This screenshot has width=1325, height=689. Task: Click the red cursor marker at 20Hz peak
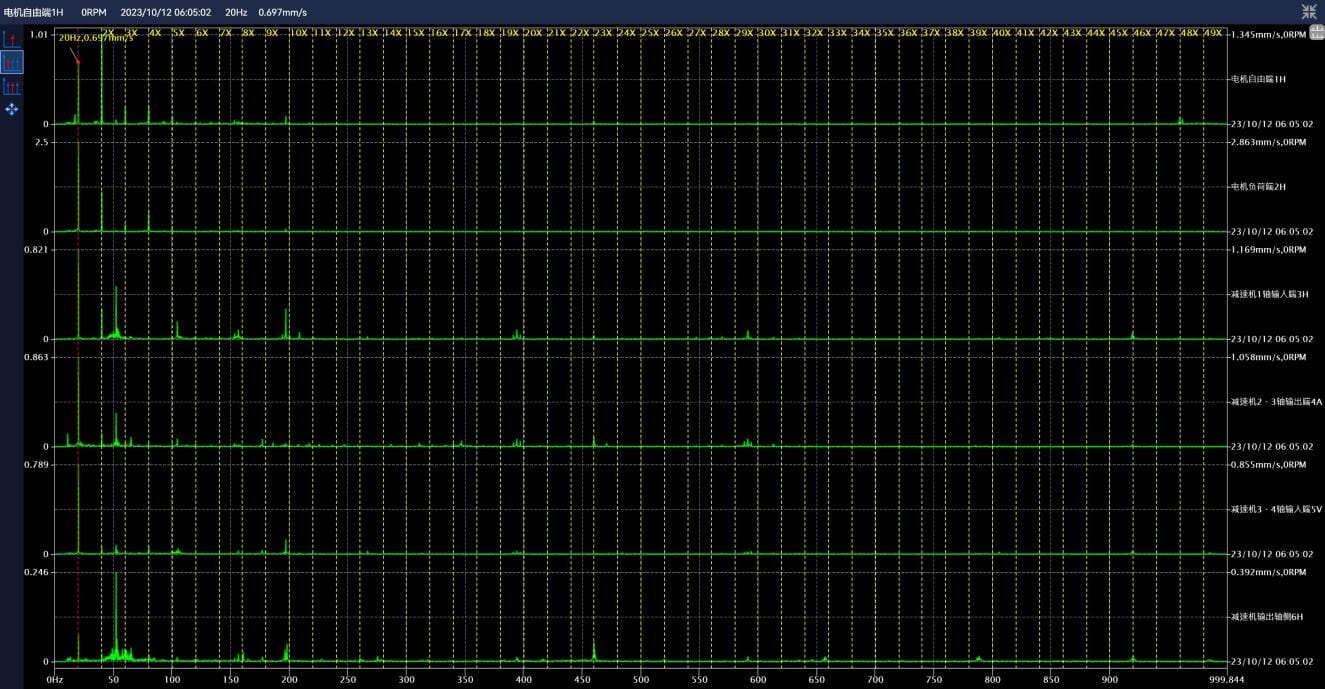point(78,63)
